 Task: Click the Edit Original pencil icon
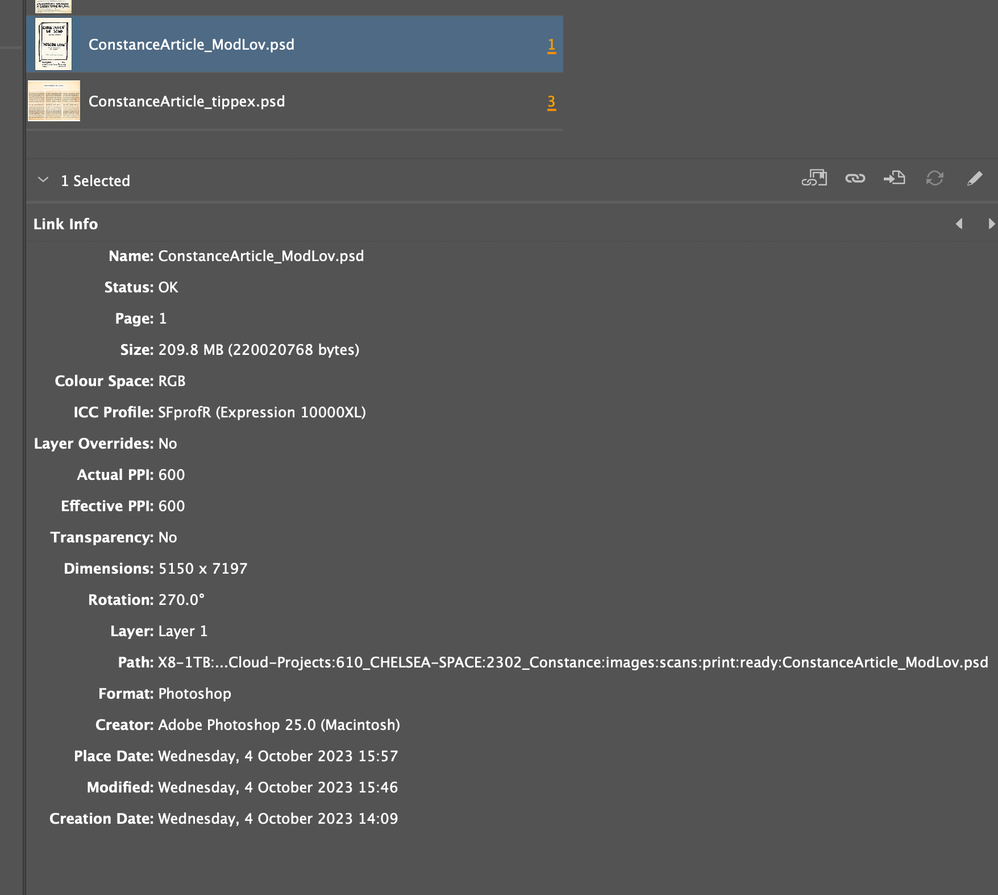click(x=974, y=179)
